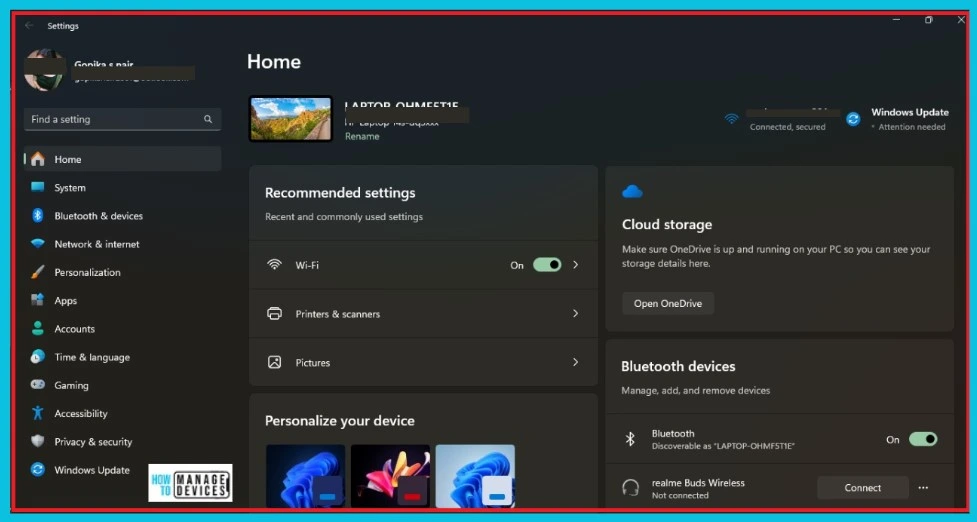
Task: Select Home in the sidebar
Action: pyautogui.click(x=123, y=159)
